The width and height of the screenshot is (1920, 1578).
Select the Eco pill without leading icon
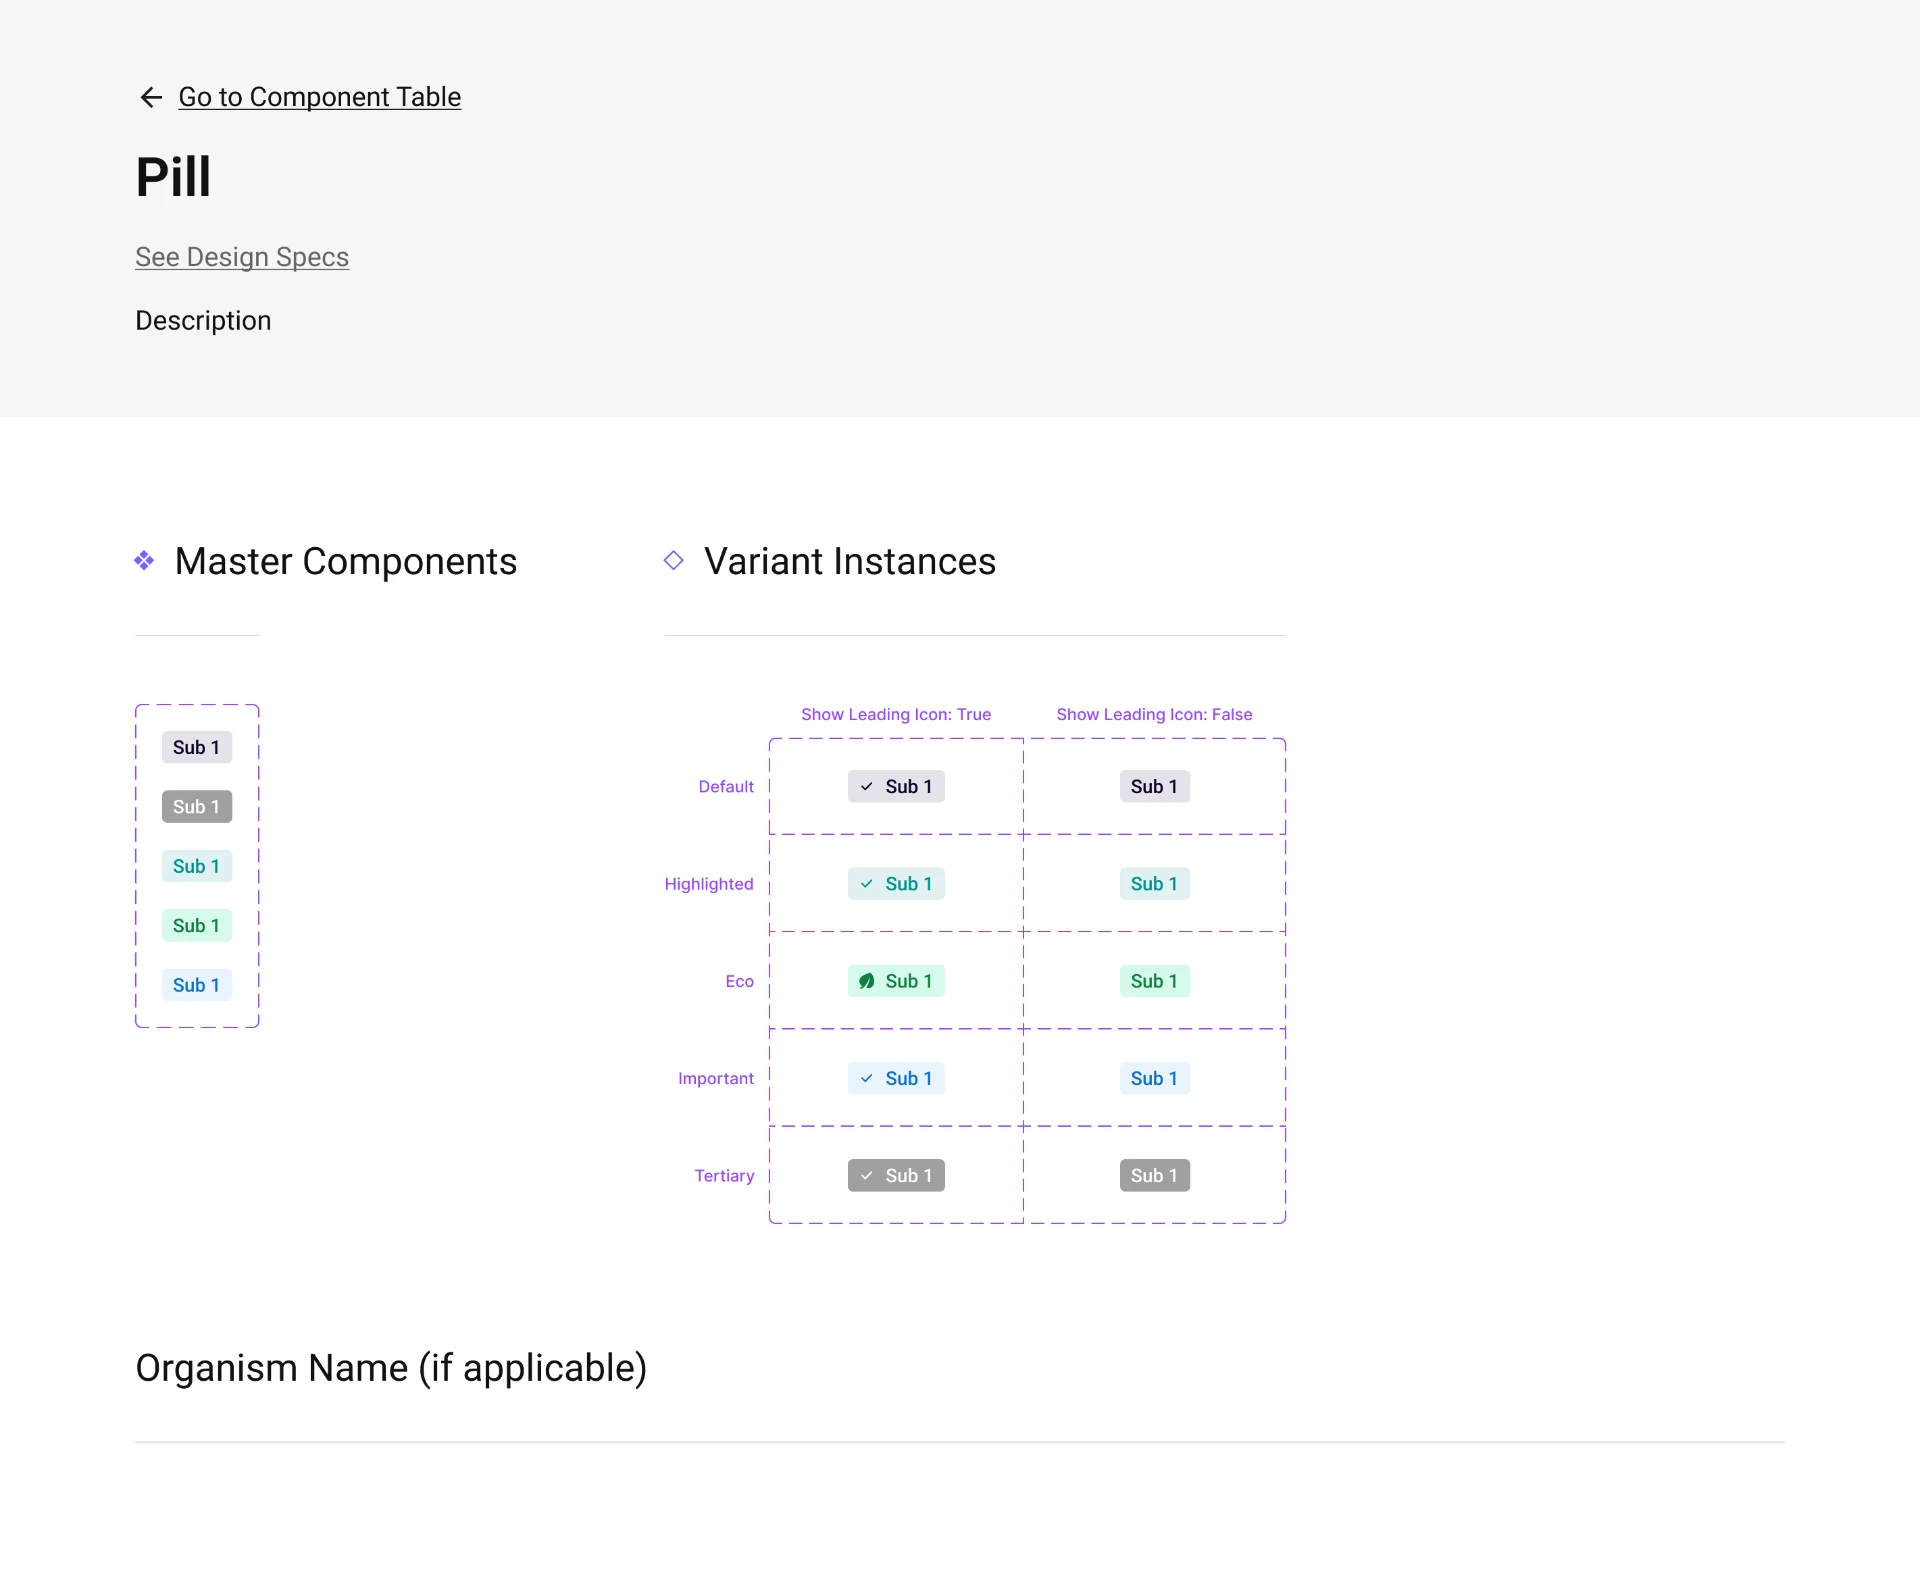[1155, 981]
